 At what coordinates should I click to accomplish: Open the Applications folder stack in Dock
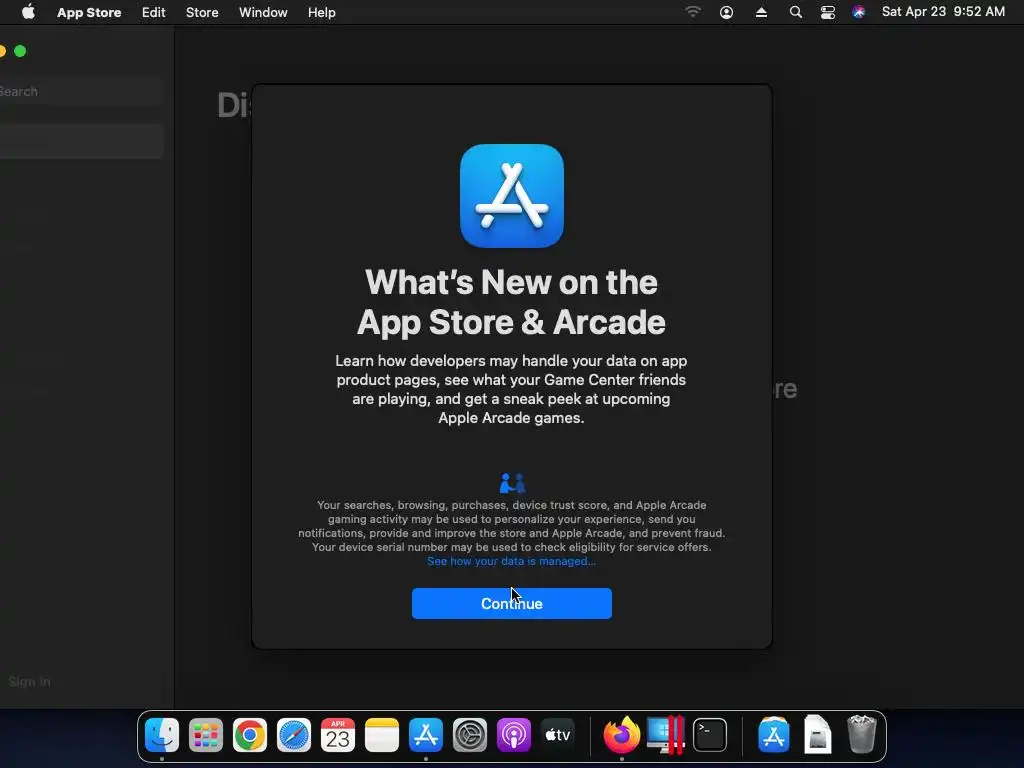point(774,735)
